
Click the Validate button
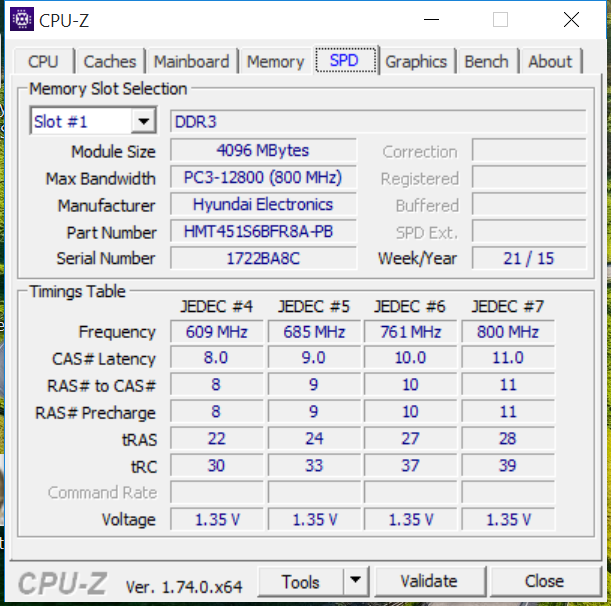(430, 582)
